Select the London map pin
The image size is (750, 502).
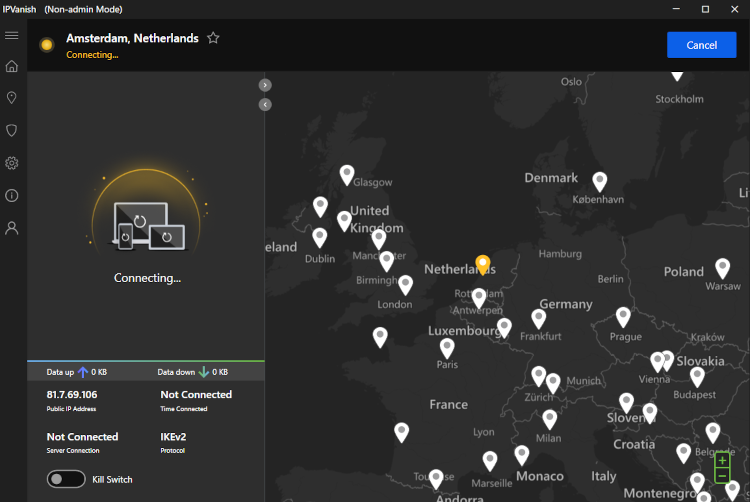pyautogui.click(x=406, y=284)
